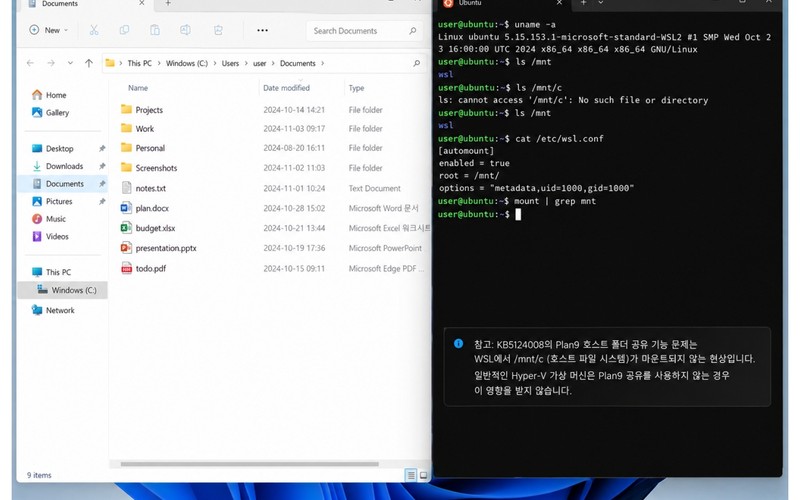Expand chevron between This PC and Windows (C:)
The height and width of the screenshot is (500, 800).
(159, 63)
